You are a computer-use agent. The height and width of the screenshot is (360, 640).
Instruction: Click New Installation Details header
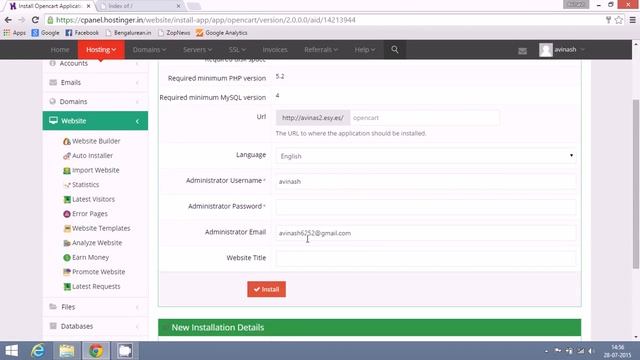(370, 327)
